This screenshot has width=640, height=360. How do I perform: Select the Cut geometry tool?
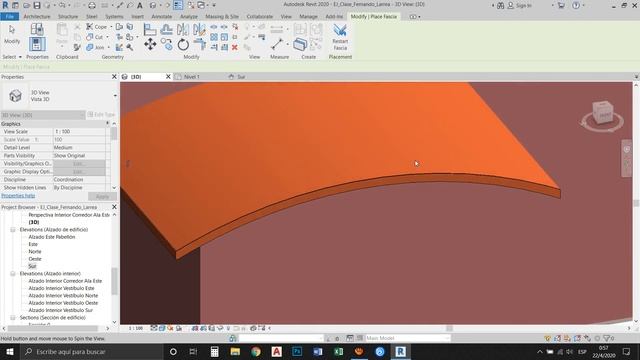(95, 37)
